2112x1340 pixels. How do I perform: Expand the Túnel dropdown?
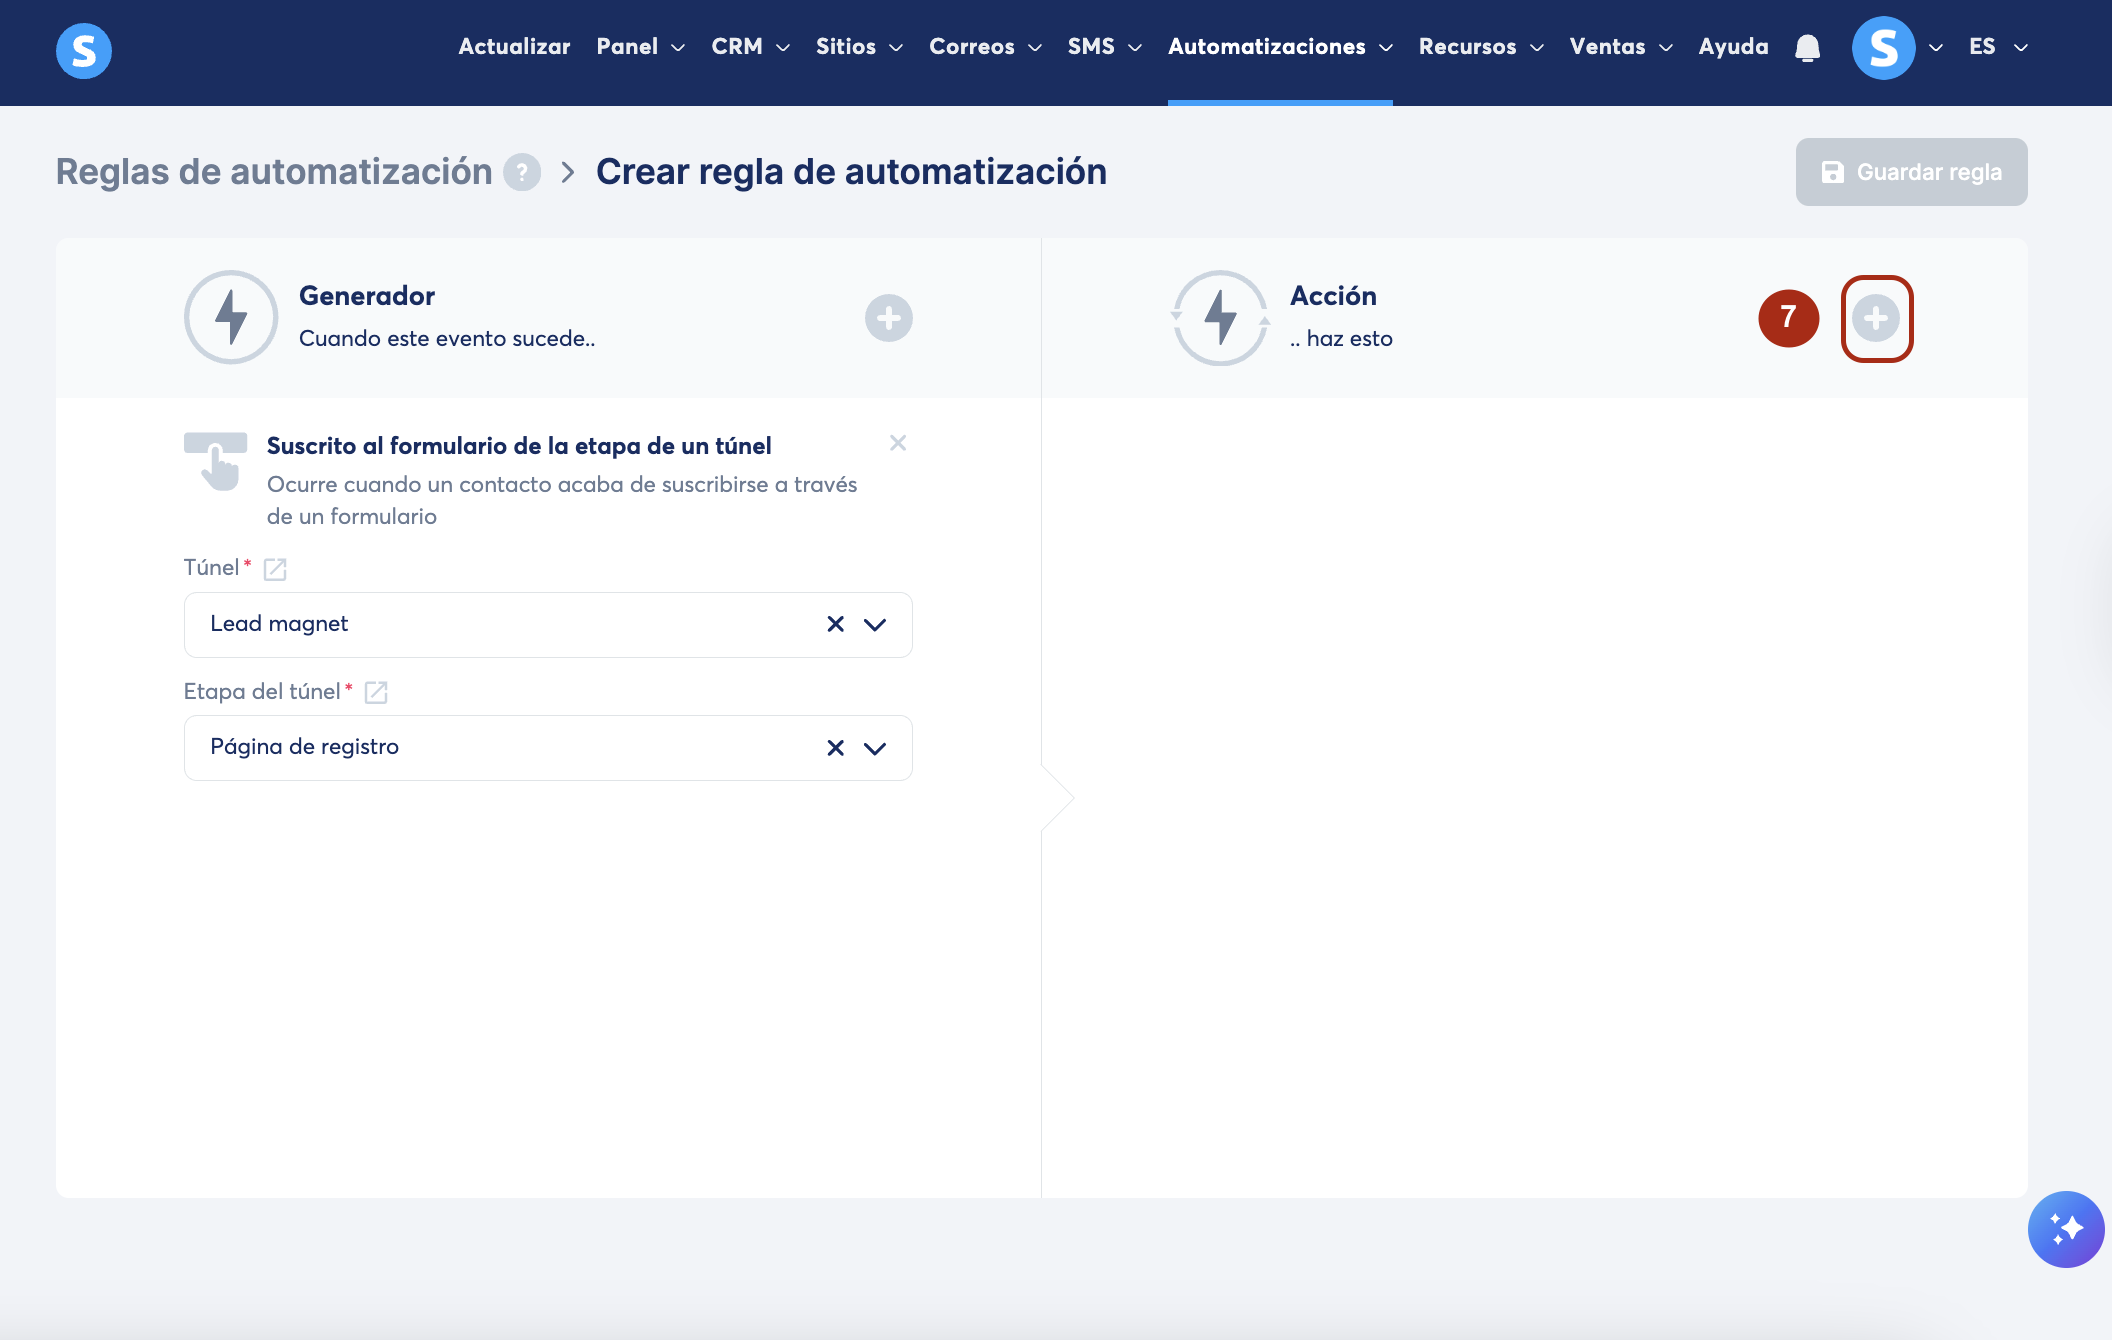click(875, 624)
